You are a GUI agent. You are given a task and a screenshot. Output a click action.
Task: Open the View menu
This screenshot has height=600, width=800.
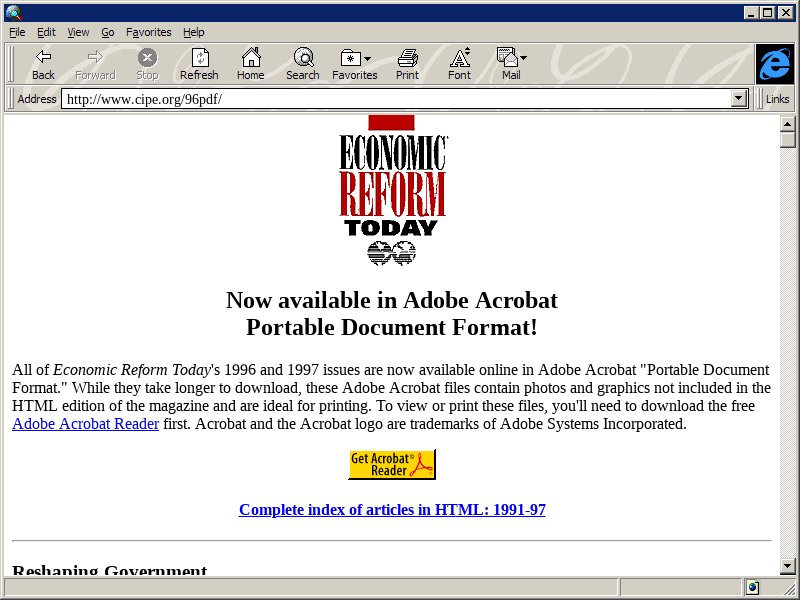(78, 32)
